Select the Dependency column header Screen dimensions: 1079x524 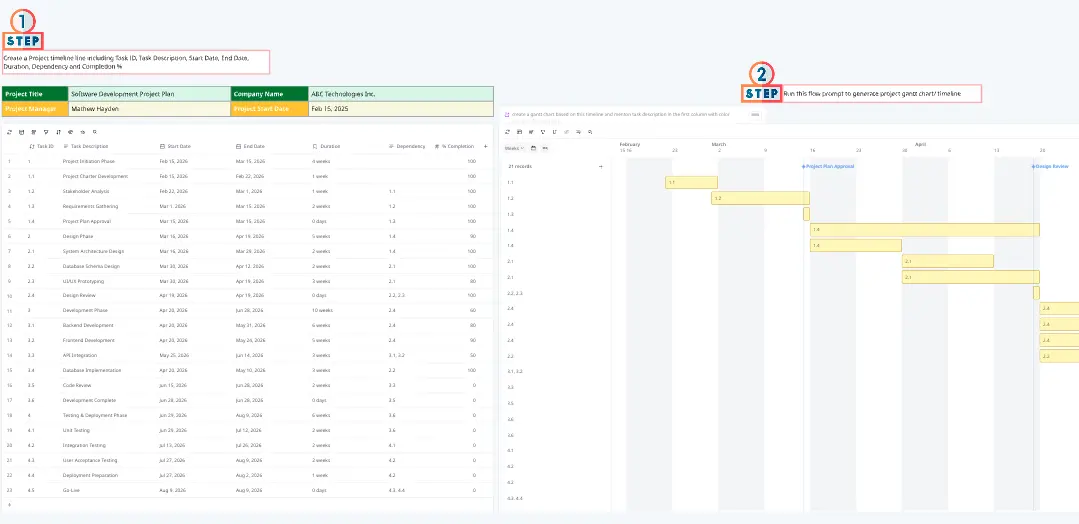pyautogui.click(x=410, y=146)
